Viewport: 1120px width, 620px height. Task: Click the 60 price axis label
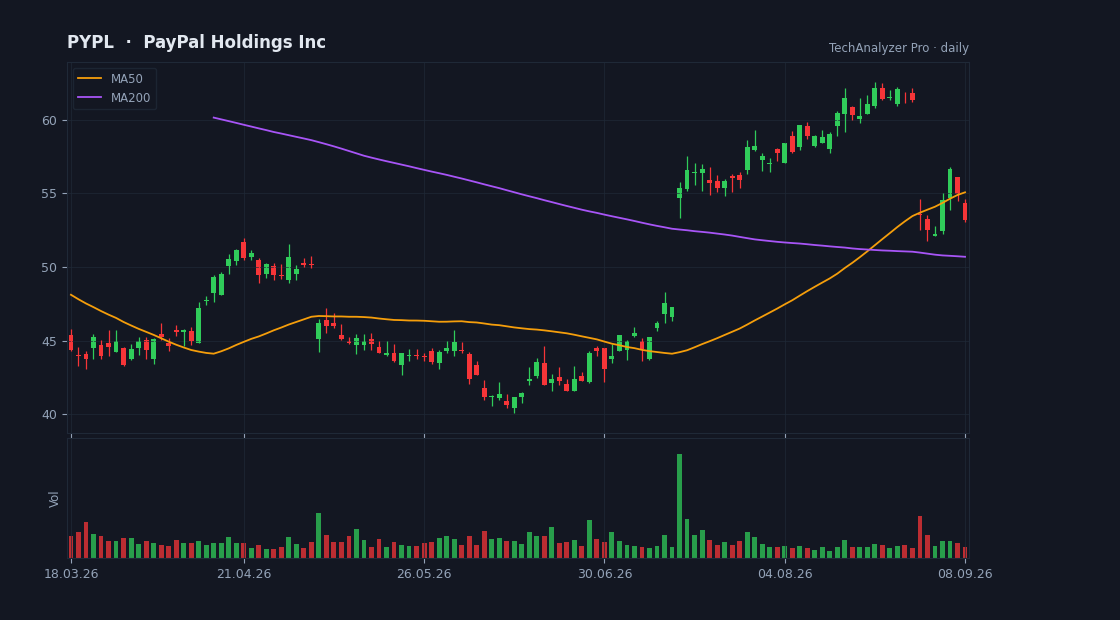click(x=49, y=120)
